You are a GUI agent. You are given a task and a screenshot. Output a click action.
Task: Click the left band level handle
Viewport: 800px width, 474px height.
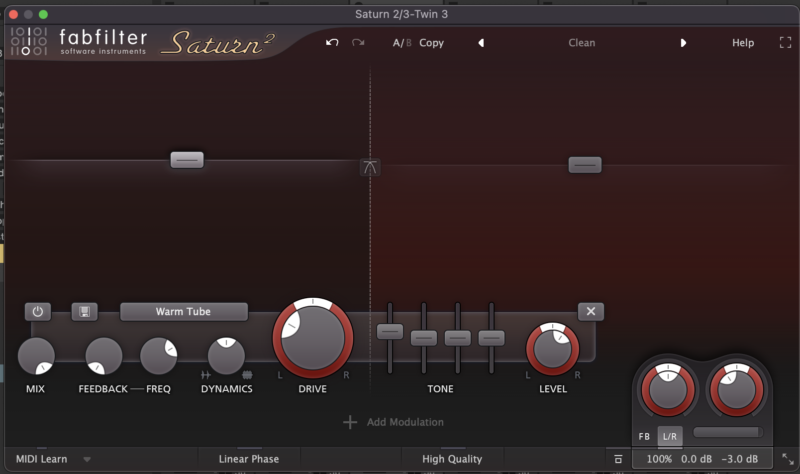(187, 160)
